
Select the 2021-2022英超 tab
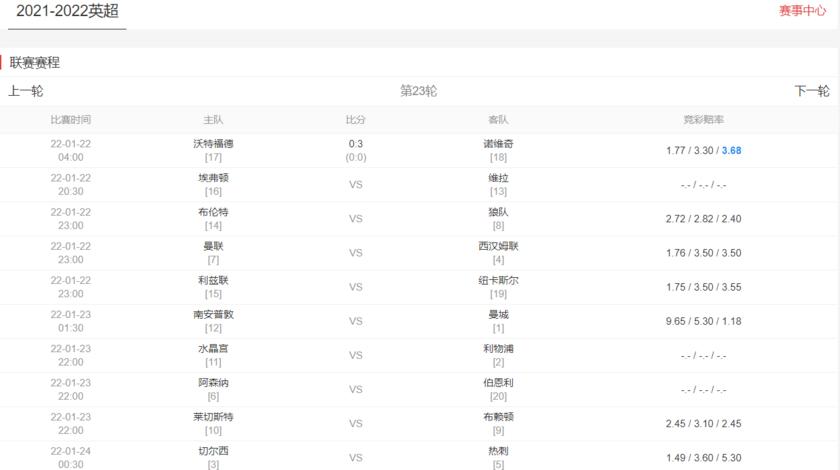[x=67, y=11]
